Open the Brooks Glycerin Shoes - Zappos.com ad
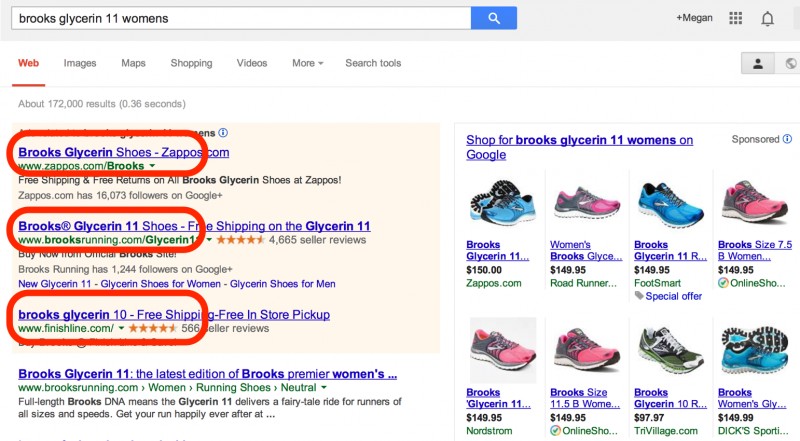This screenshot has width=800, height=441. [123, 152]
